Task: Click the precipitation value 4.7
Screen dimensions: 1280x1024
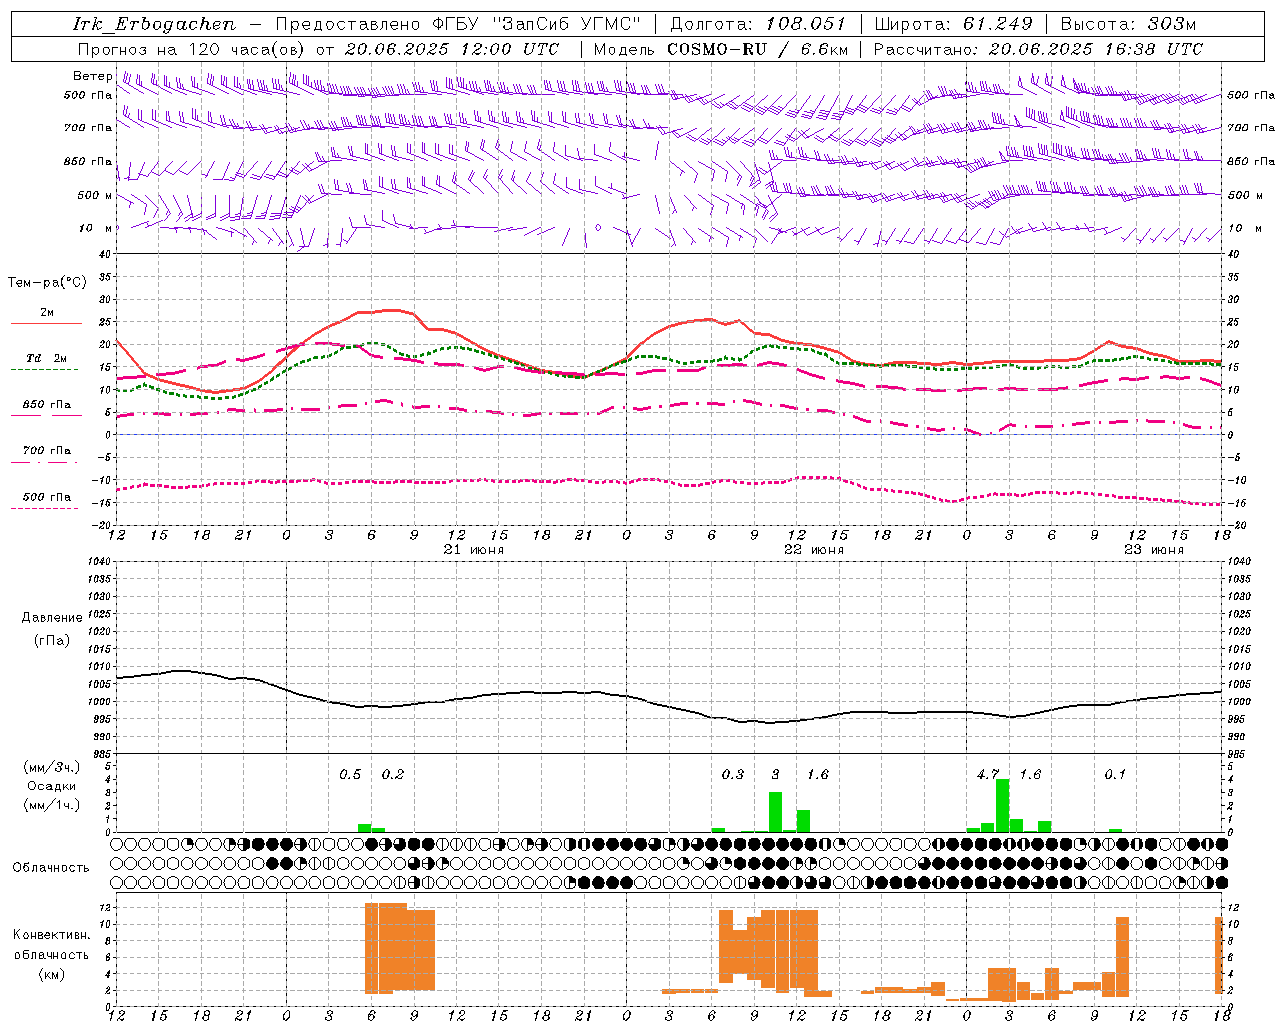Action: pos(988,774)
